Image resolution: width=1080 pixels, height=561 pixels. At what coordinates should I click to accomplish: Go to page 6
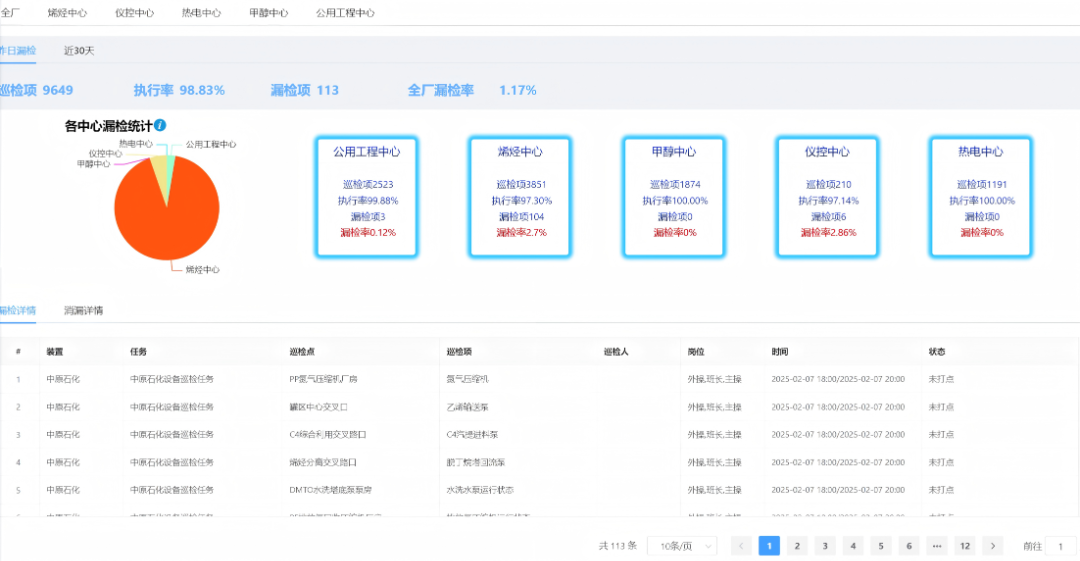(x=908, y=546)
